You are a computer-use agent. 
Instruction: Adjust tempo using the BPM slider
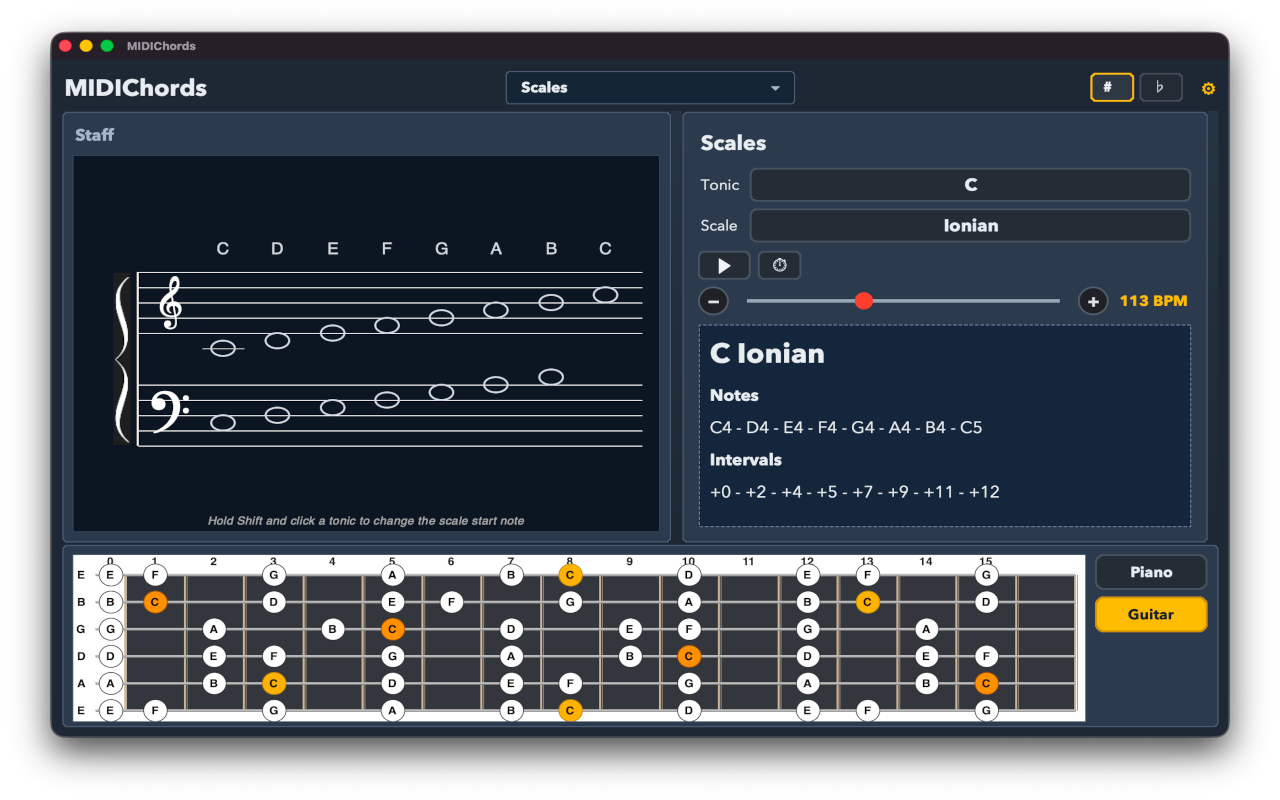(864, 300)
